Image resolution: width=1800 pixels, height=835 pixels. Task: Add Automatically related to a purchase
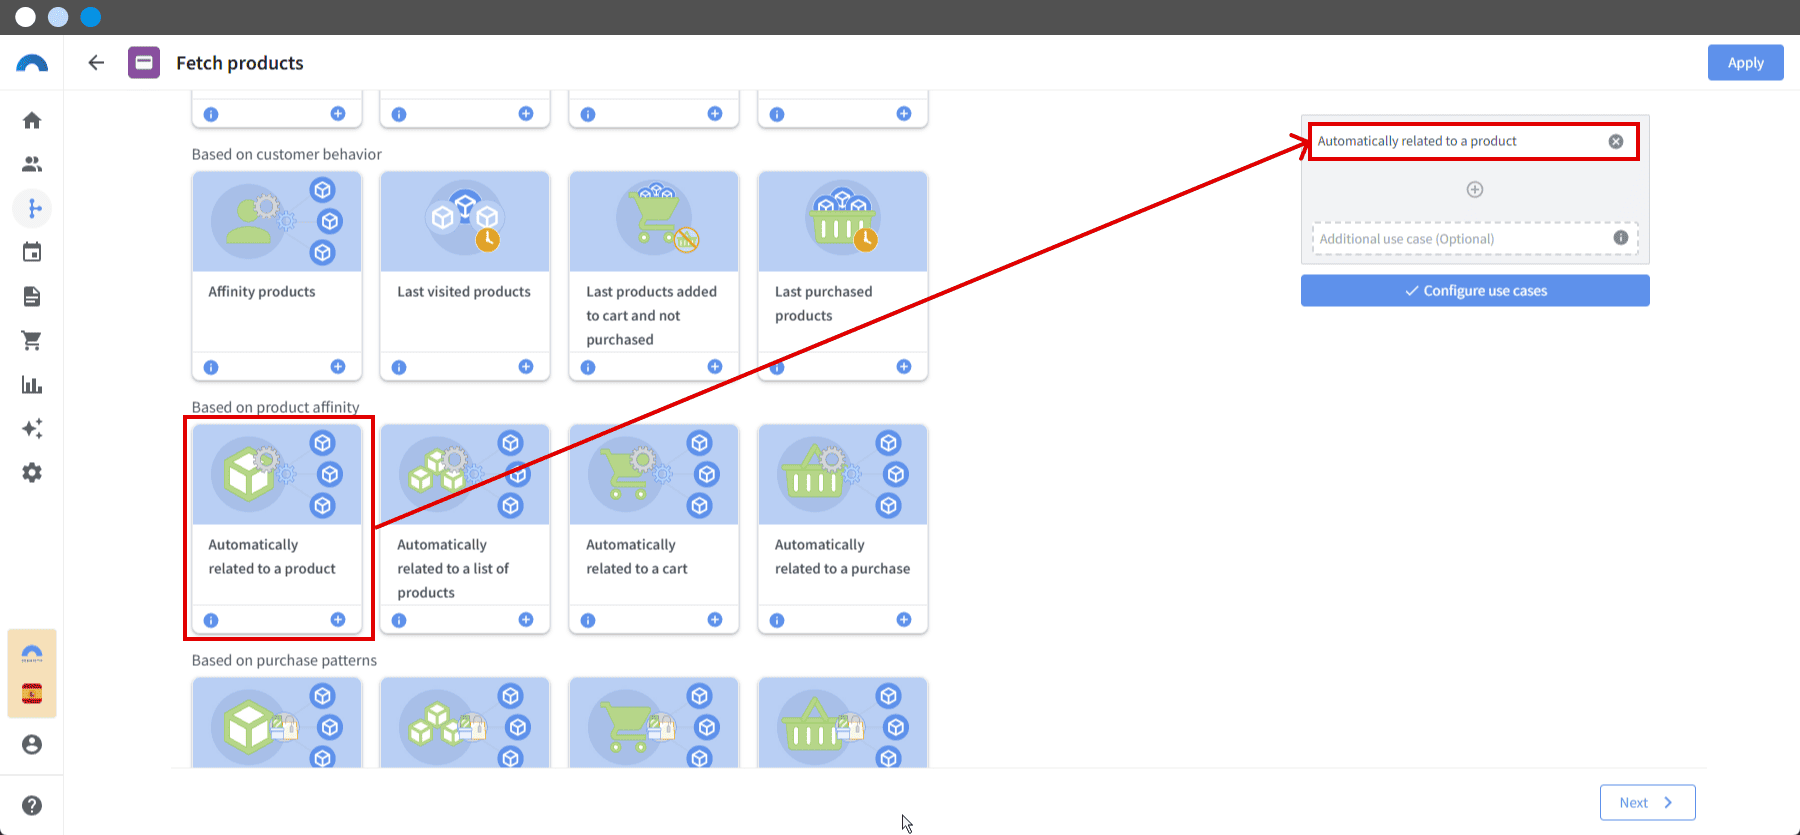click(904, 620)
